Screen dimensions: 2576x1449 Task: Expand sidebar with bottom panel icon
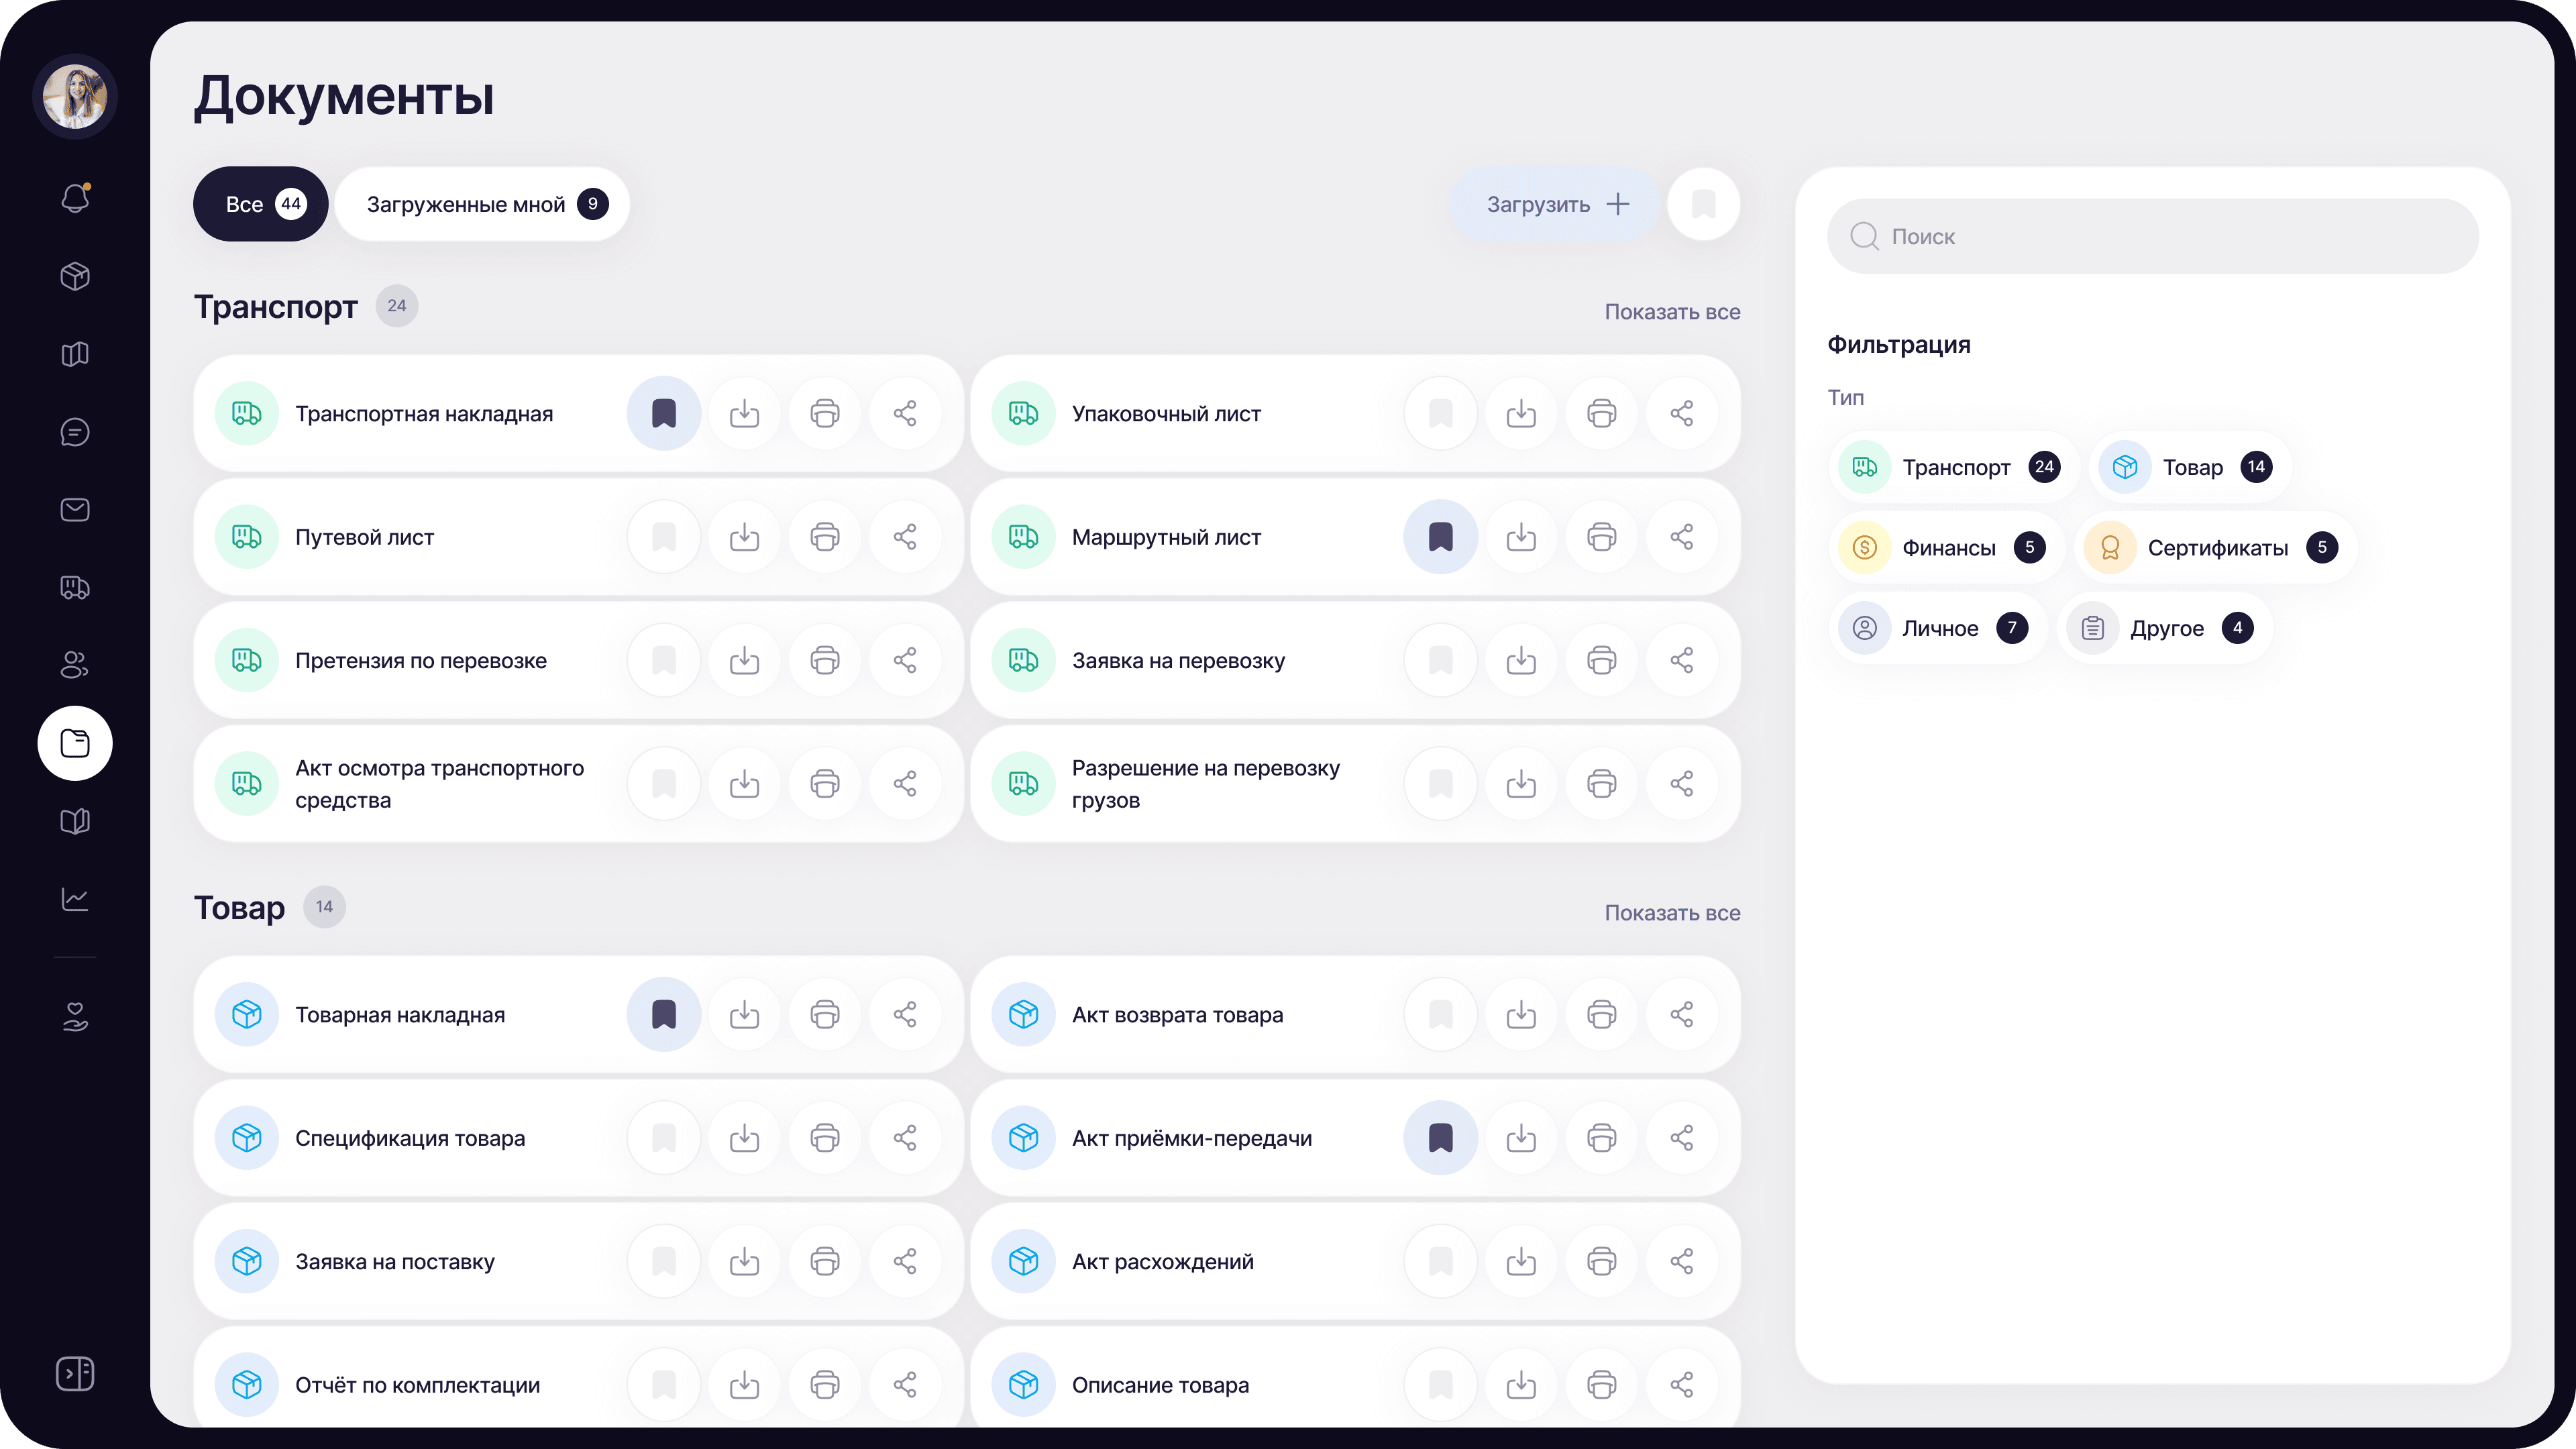(75, 1373)
